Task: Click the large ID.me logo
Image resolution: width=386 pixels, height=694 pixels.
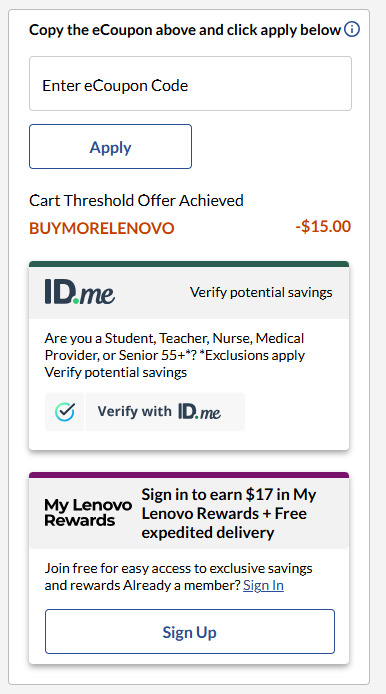Action: tap(80, 292)
